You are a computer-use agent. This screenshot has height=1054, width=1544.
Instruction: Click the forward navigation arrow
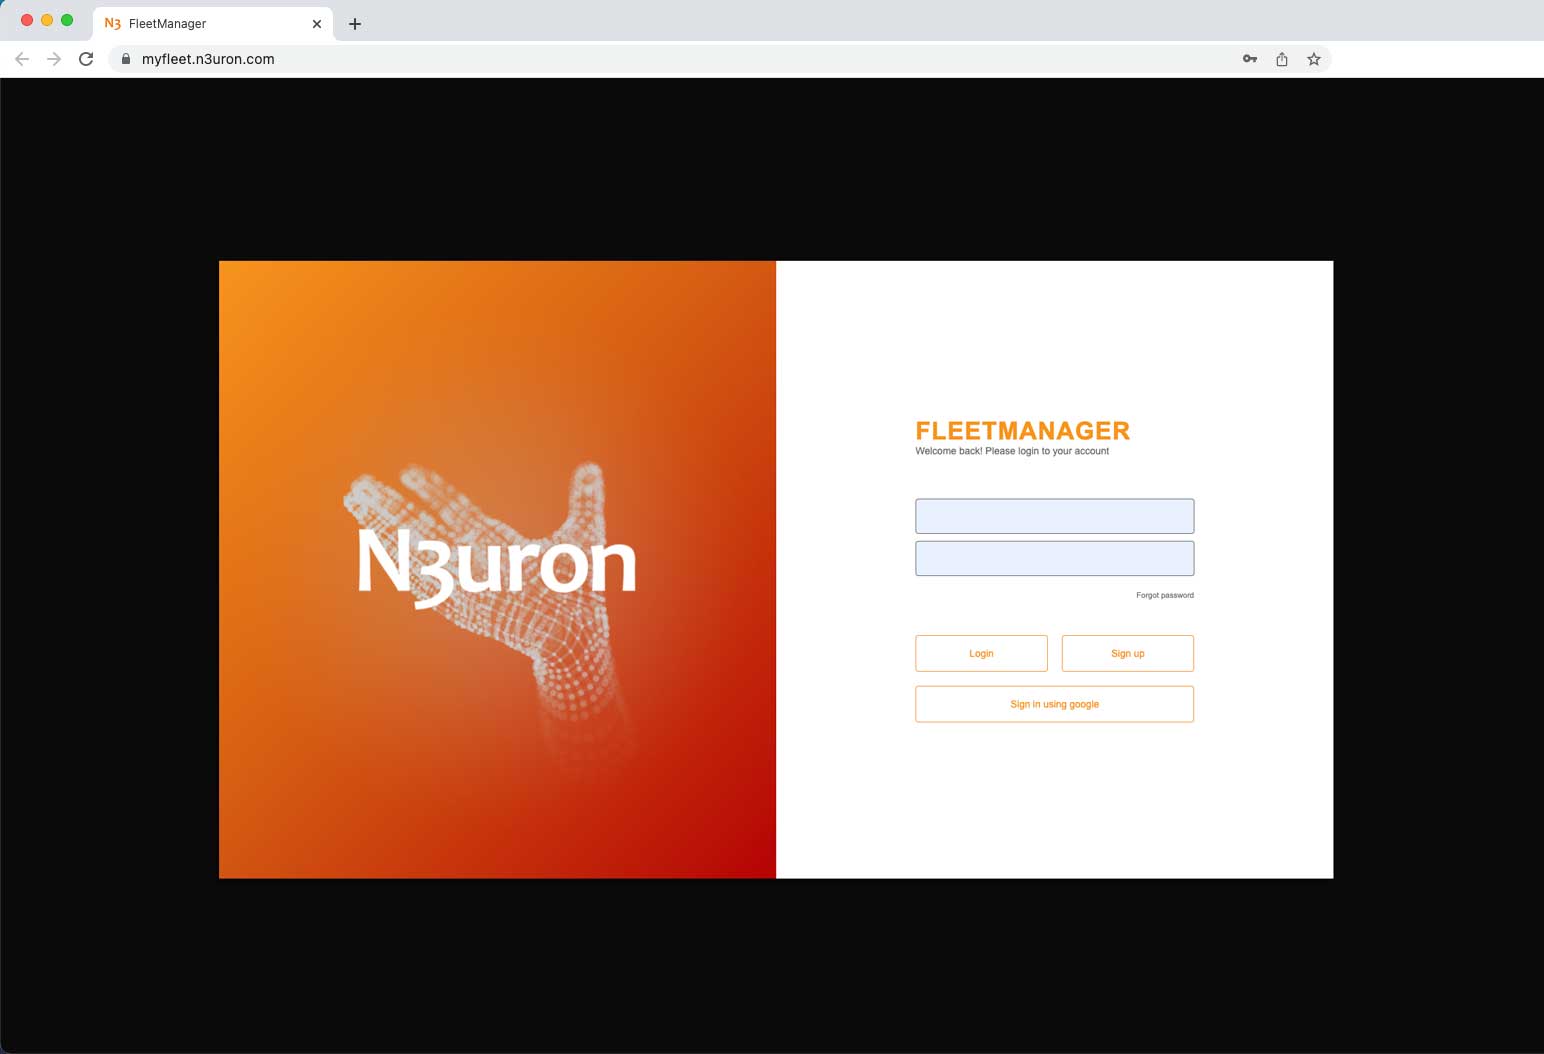coord(54,59)
